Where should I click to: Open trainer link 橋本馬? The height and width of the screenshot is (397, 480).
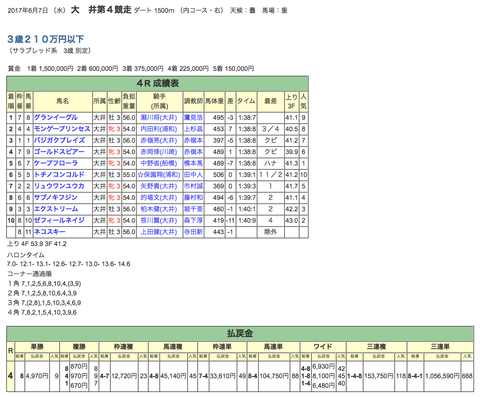tap(193, 163)
